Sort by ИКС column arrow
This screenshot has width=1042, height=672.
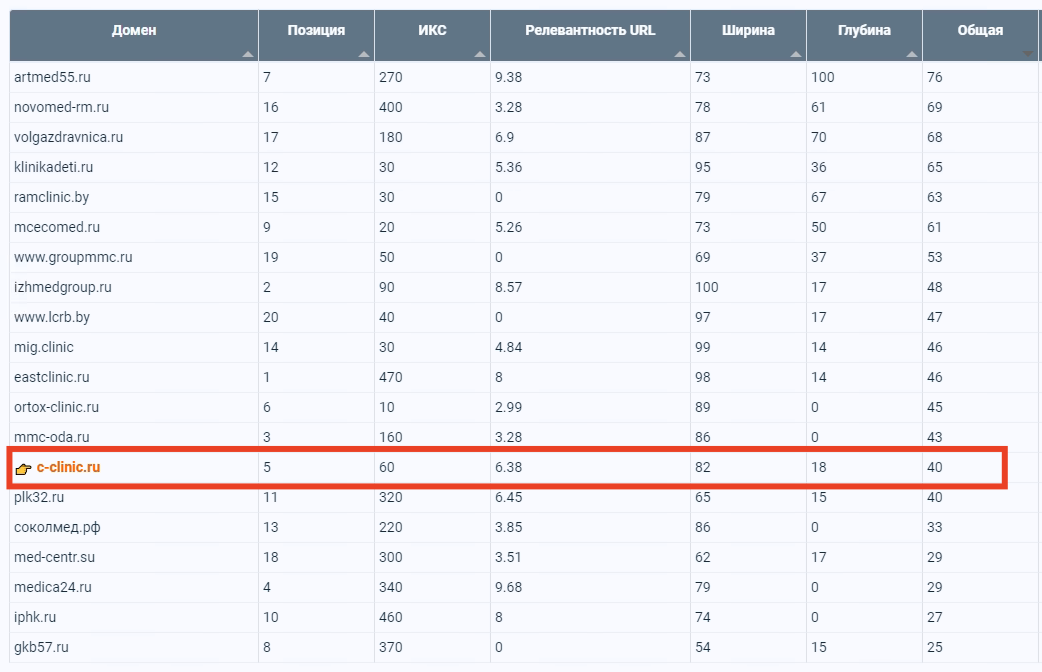(x=480, y=54)
